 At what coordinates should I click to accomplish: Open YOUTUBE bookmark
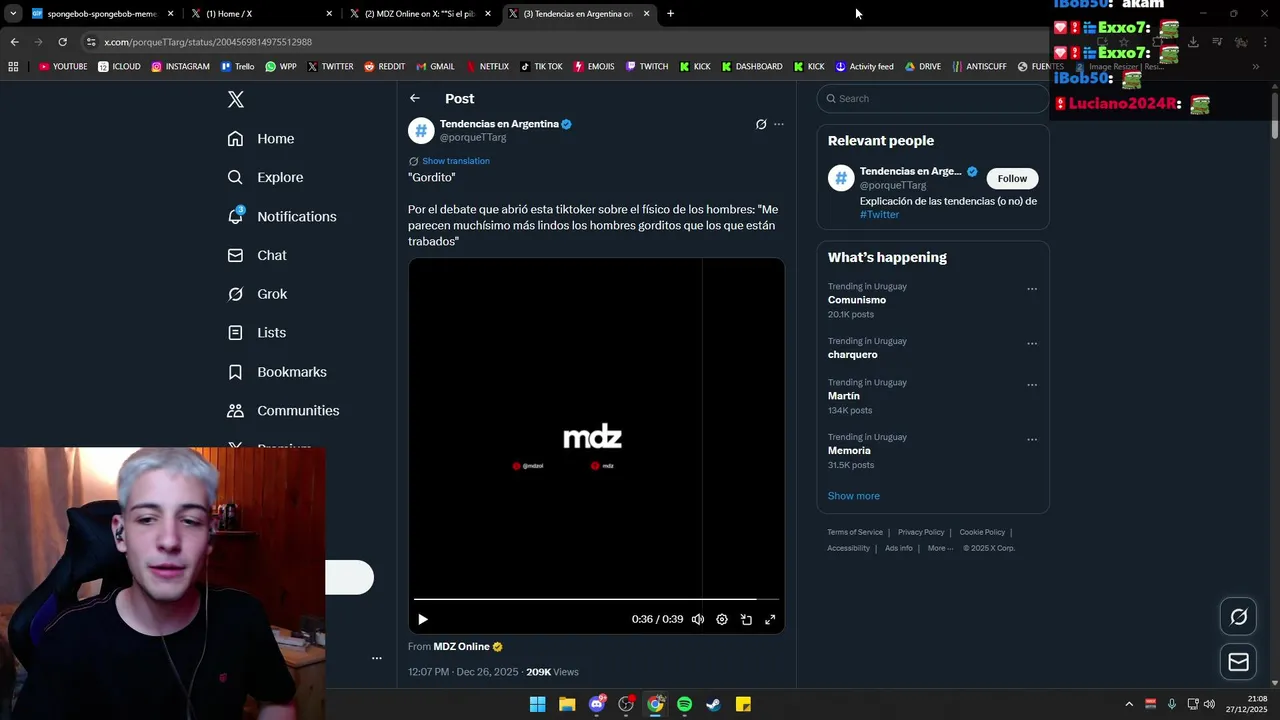tap(63, 67)
